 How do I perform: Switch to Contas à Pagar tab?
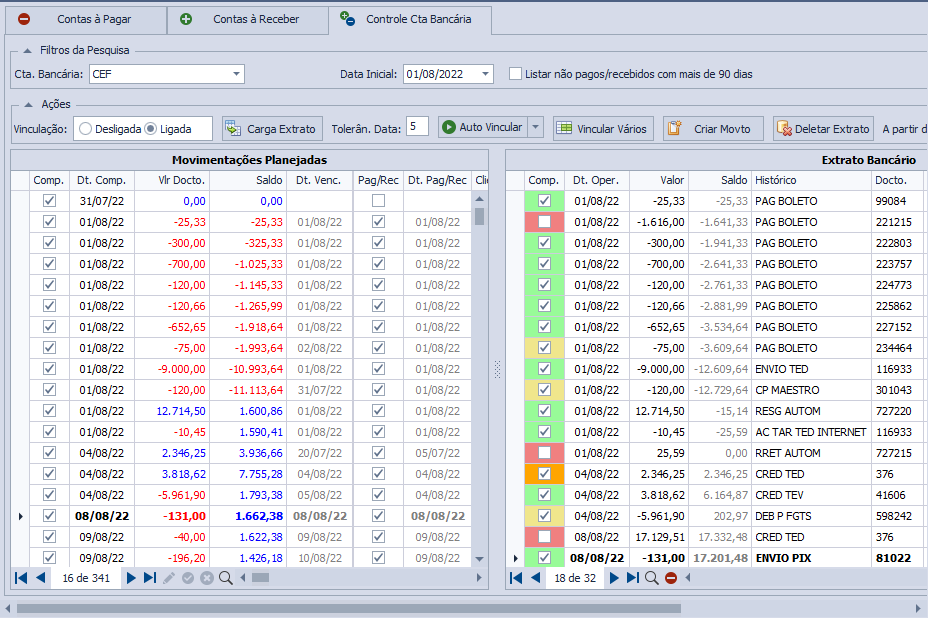click(86, 20)
